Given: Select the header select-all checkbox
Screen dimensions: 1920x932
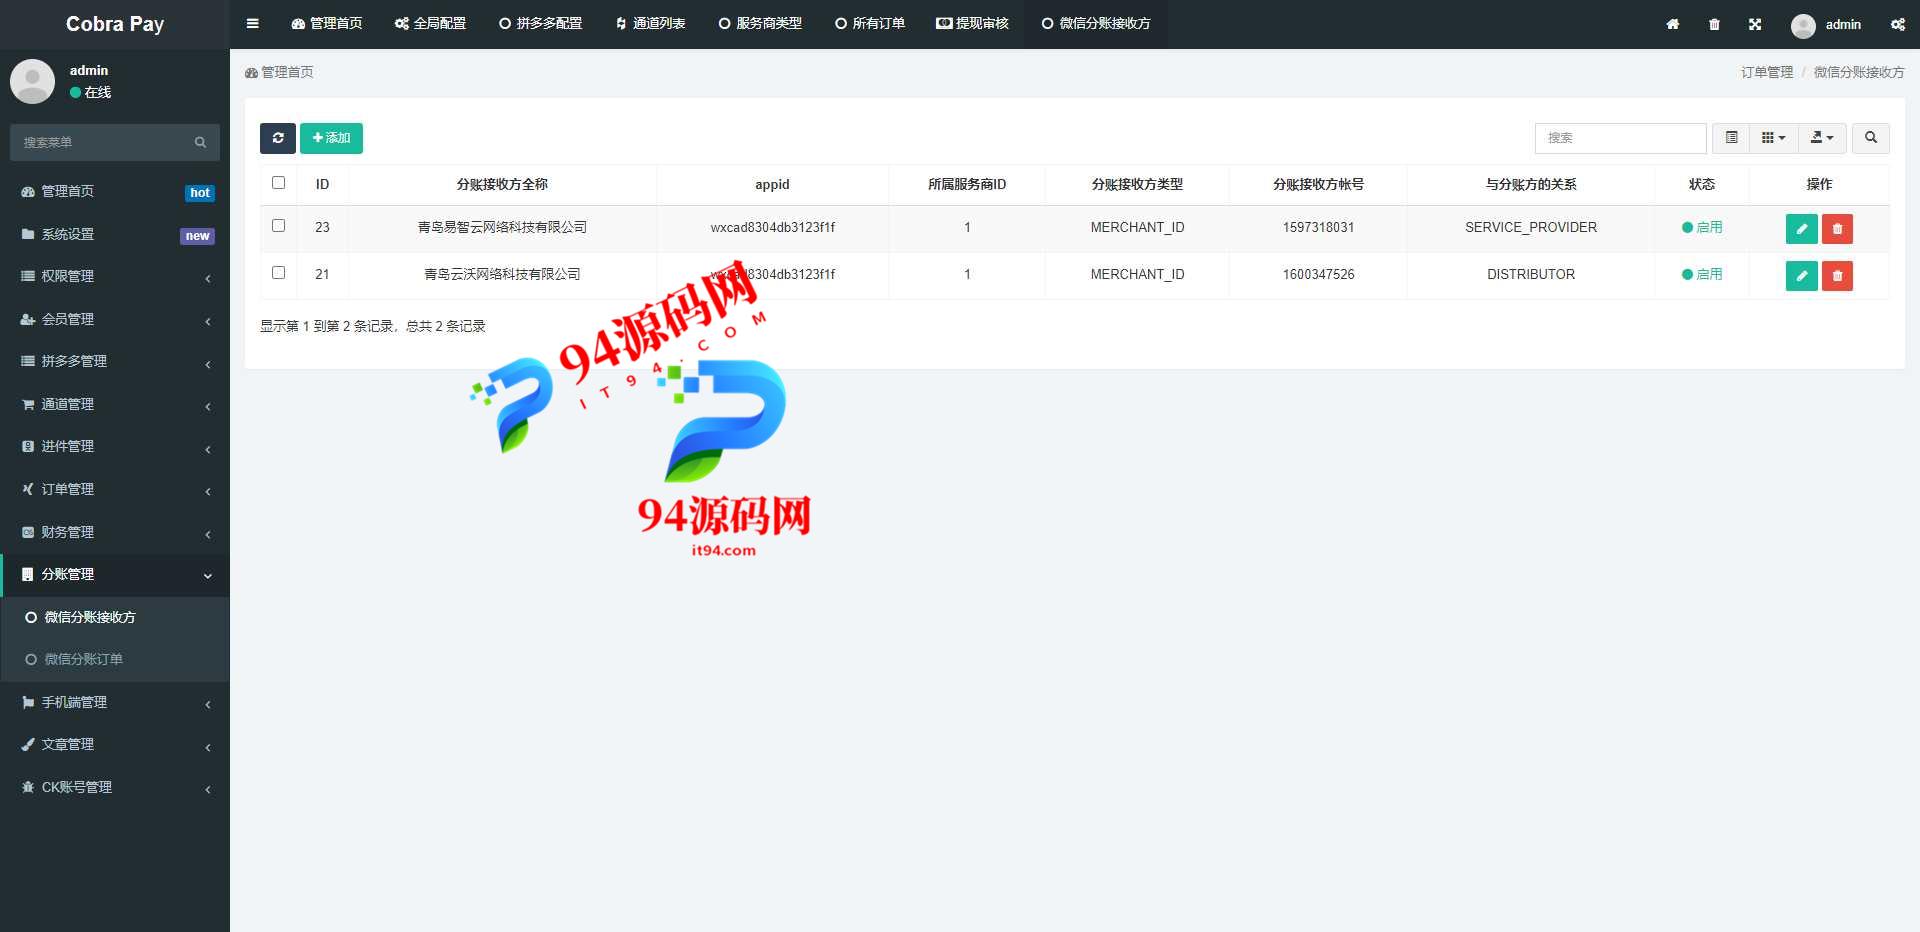Looking at the screenshot, I should (279, 183).
